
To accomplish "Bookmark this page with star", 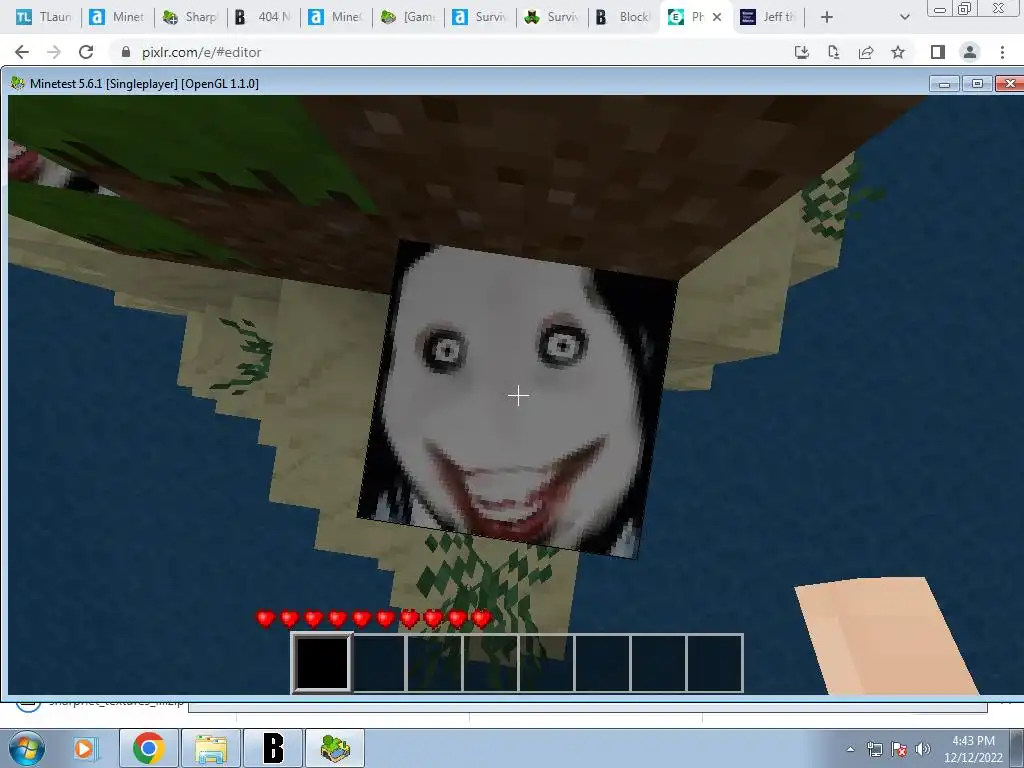I will coord(898,52).
